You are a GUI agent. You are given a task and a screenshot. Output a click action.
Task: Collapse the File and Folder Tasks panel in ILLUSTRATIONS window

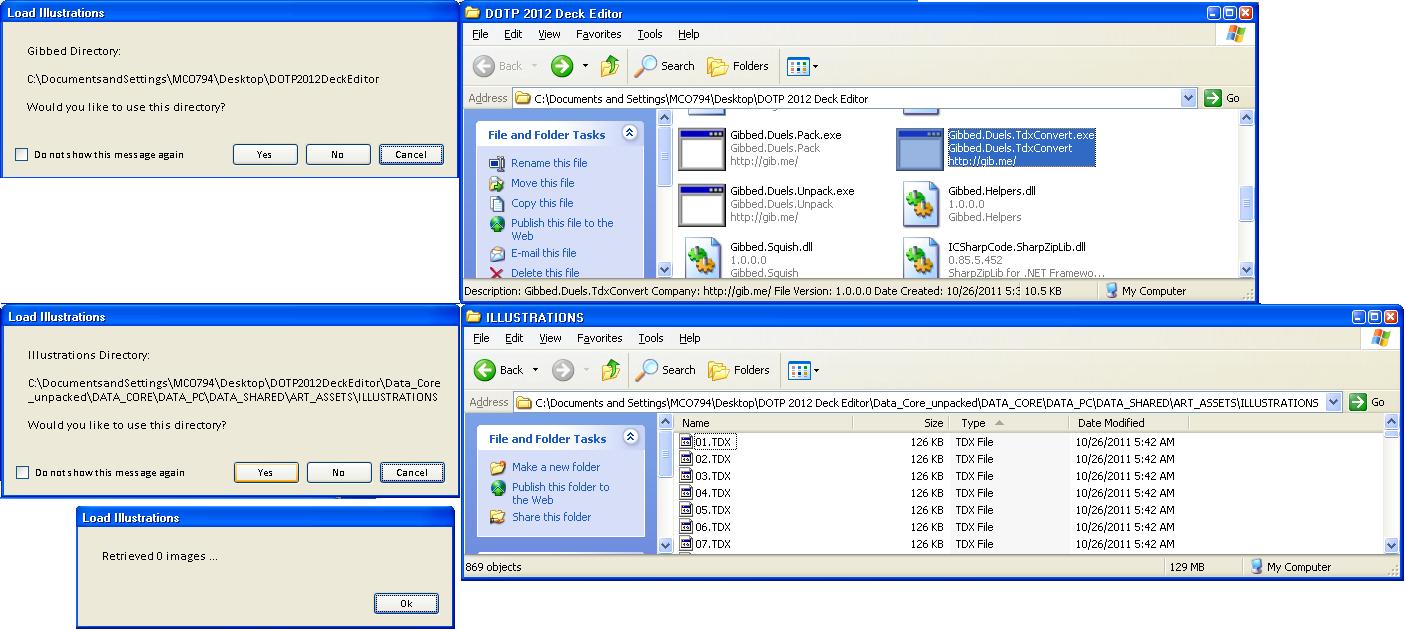(x=630, y=437)
